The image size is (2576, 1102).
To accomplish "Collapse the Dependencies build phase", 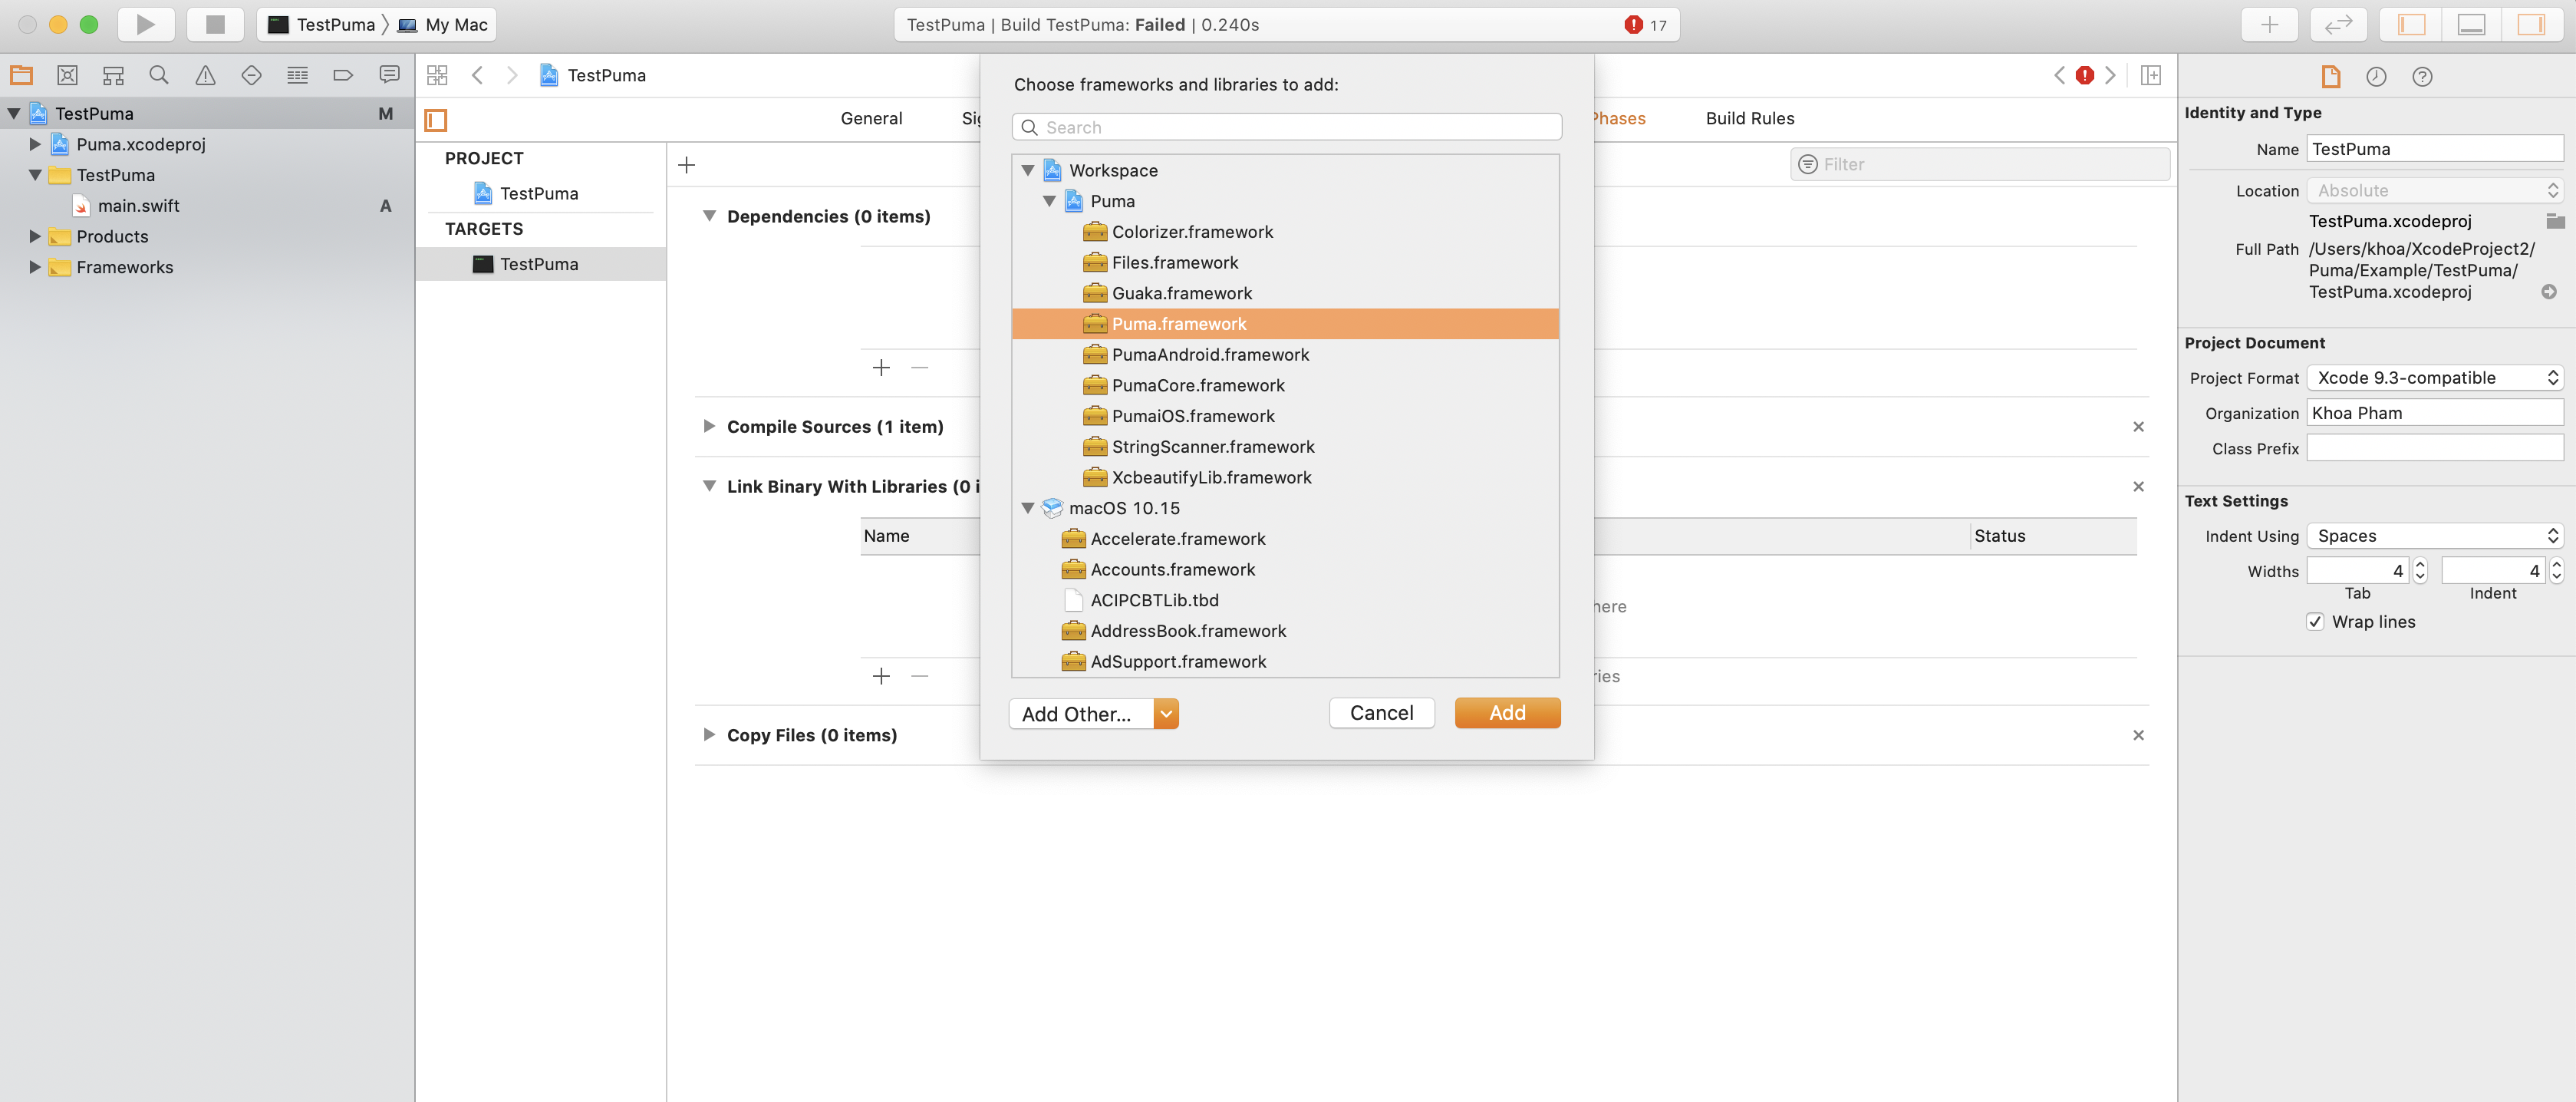I will (x=709, y=216).
